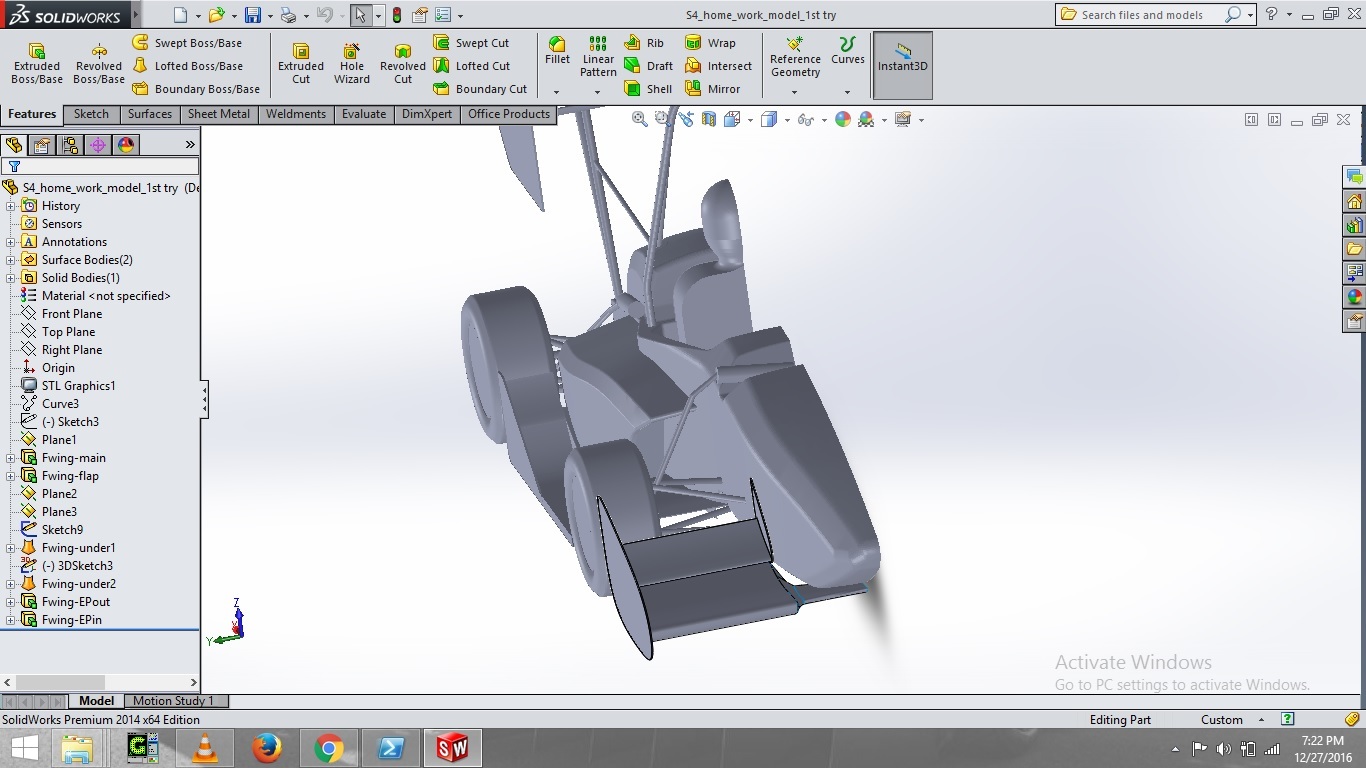Image resolution: width=1366 pixels, height=768 pixels.
Task: Choose the Mirror feature tool
Action: [713, 89]
